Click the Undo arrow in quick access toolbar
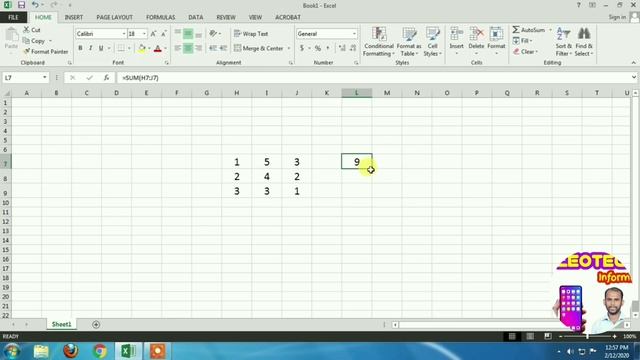The width and height of the screenshot is (640, 360). coord(35,5)
